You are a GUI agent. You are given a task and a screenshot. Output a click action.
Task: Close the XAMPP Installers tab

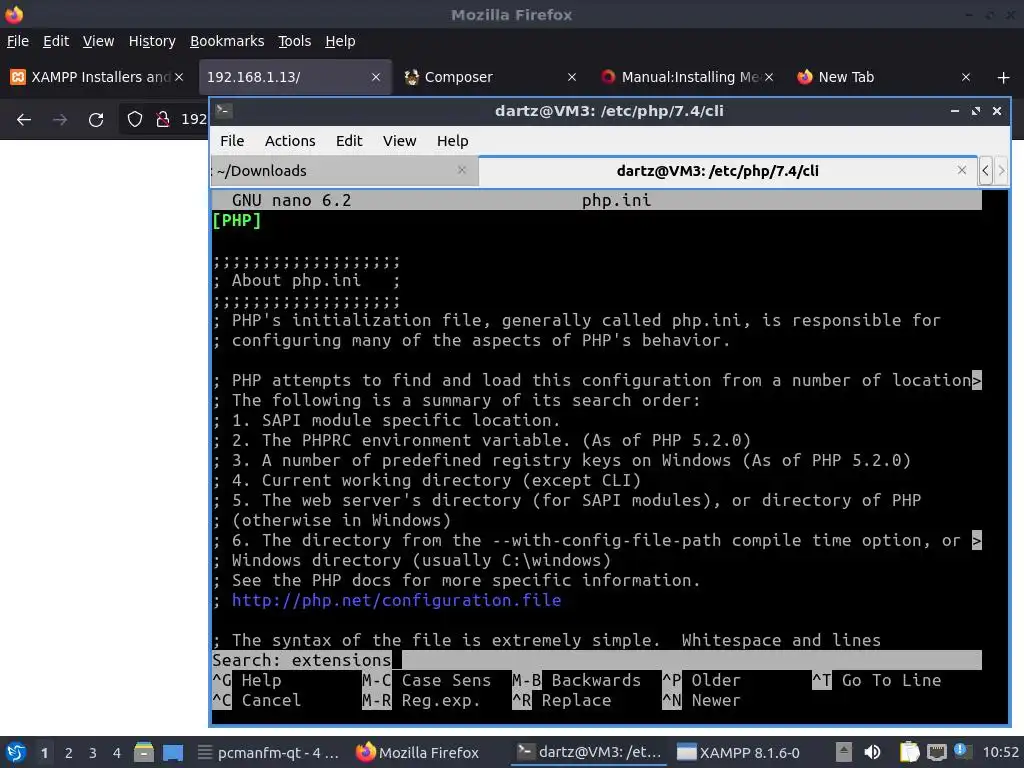click(179, 77)
